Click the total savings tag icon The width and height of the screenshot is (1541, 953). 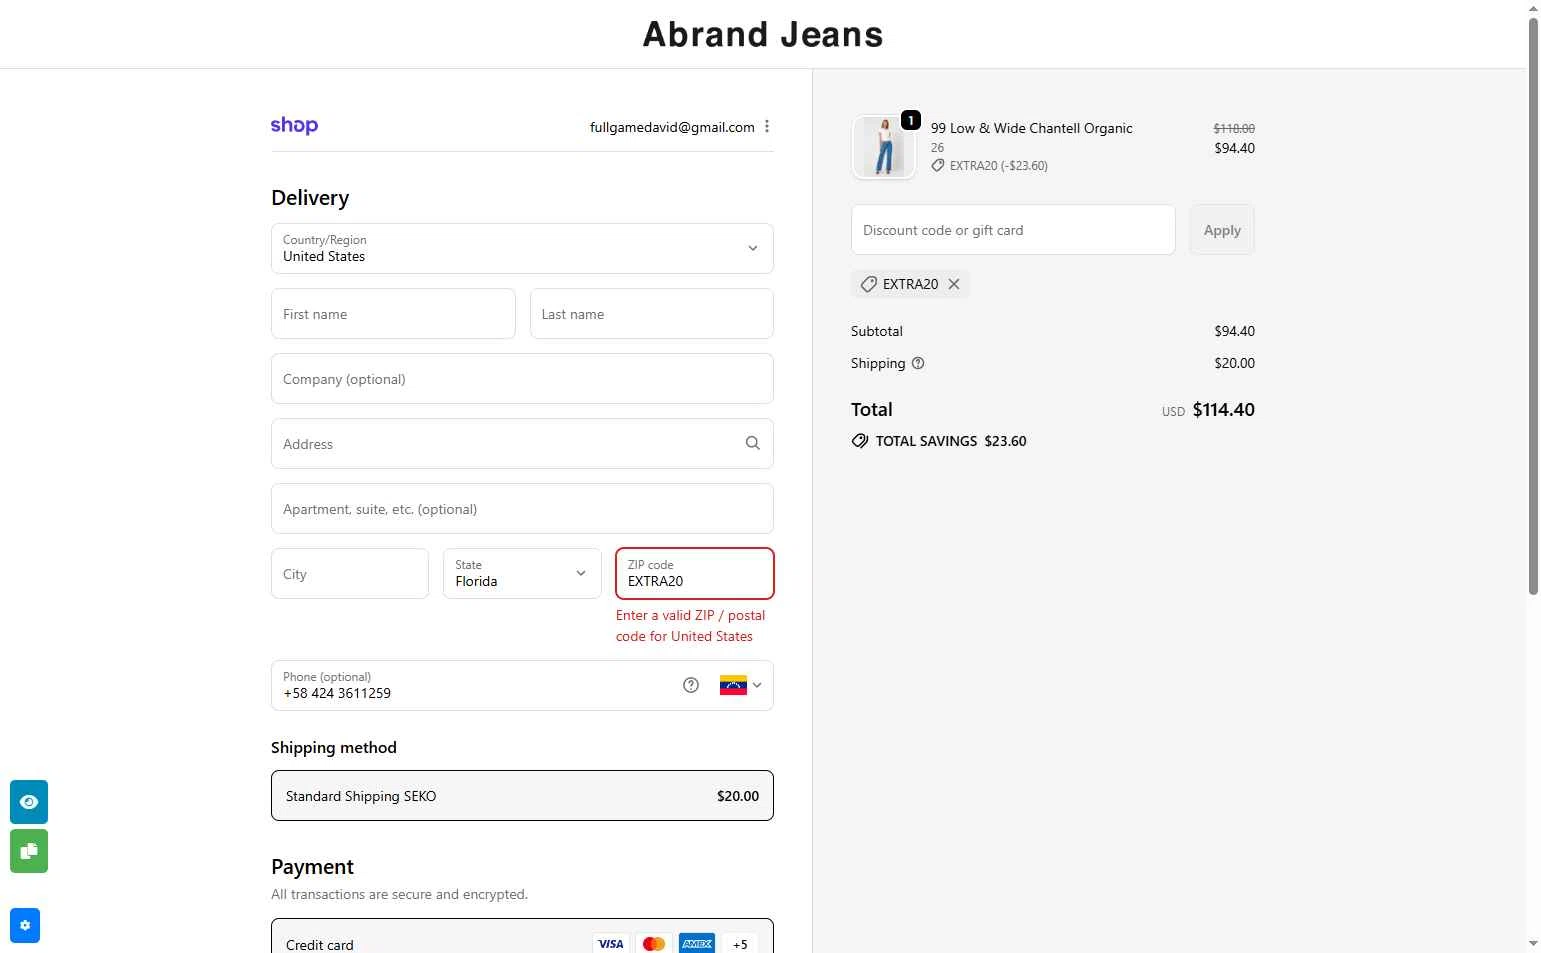tap(860, 441)
